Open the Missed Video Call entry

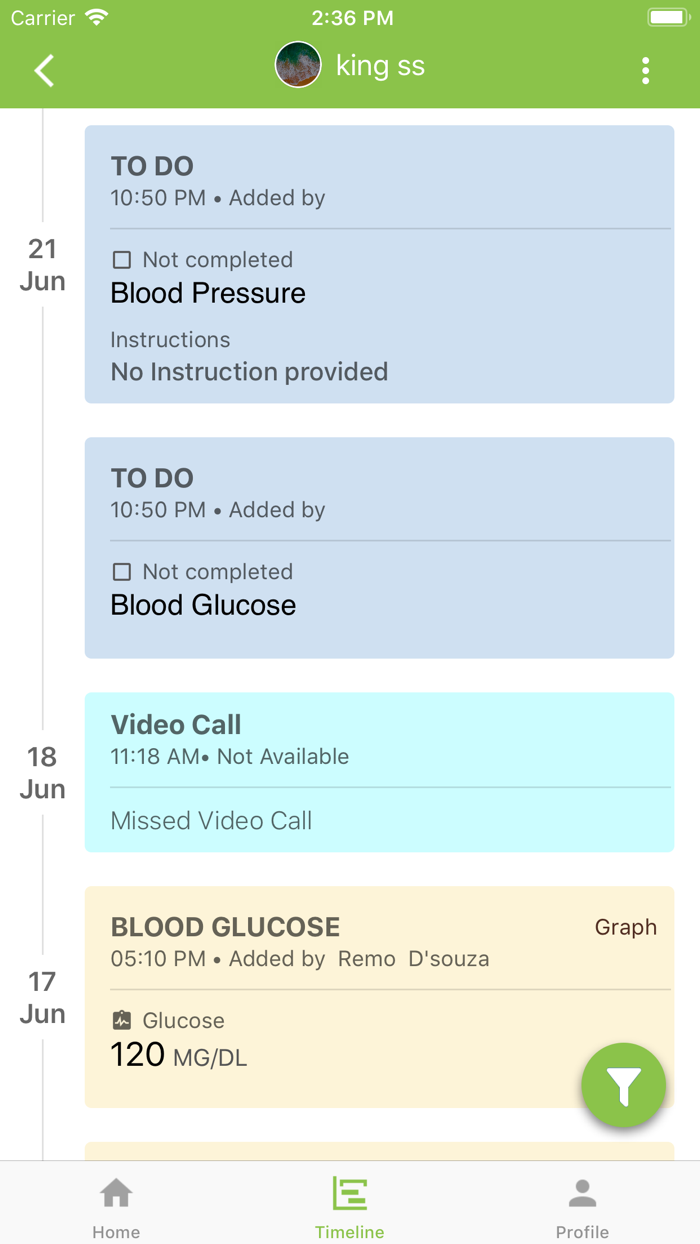coord(211,821)
